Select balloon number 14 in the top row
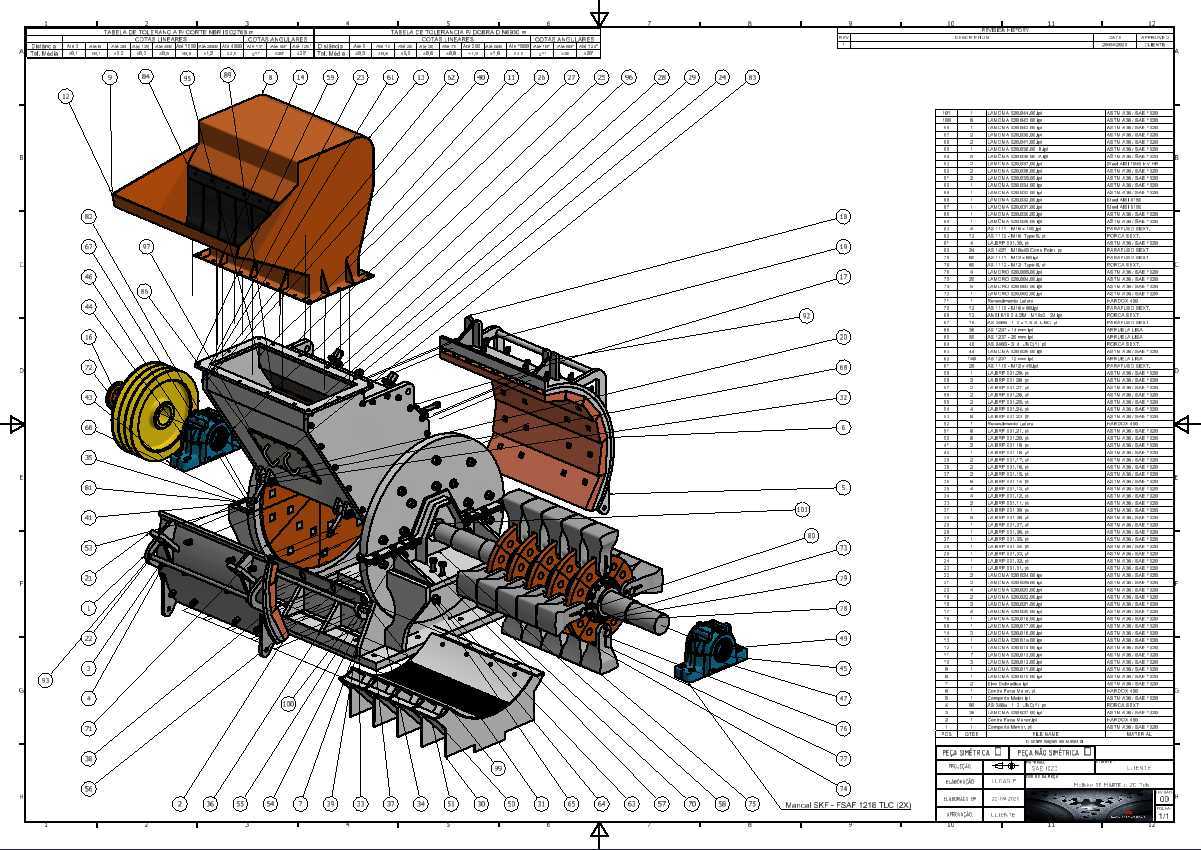The image size is (1201, 850). (x=300, y=76)
